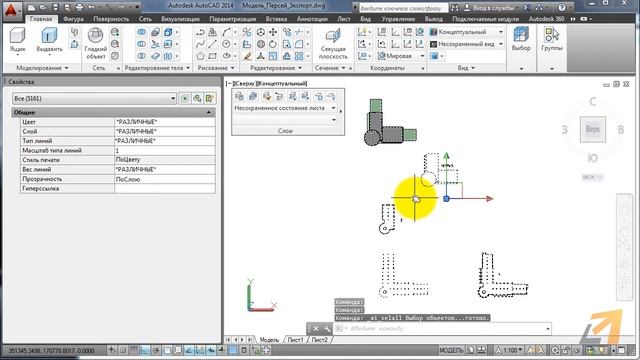Screen dimensions: 640x360
Task: Open the Все (5161) object selection dropdown
Action: pos(94,98)
